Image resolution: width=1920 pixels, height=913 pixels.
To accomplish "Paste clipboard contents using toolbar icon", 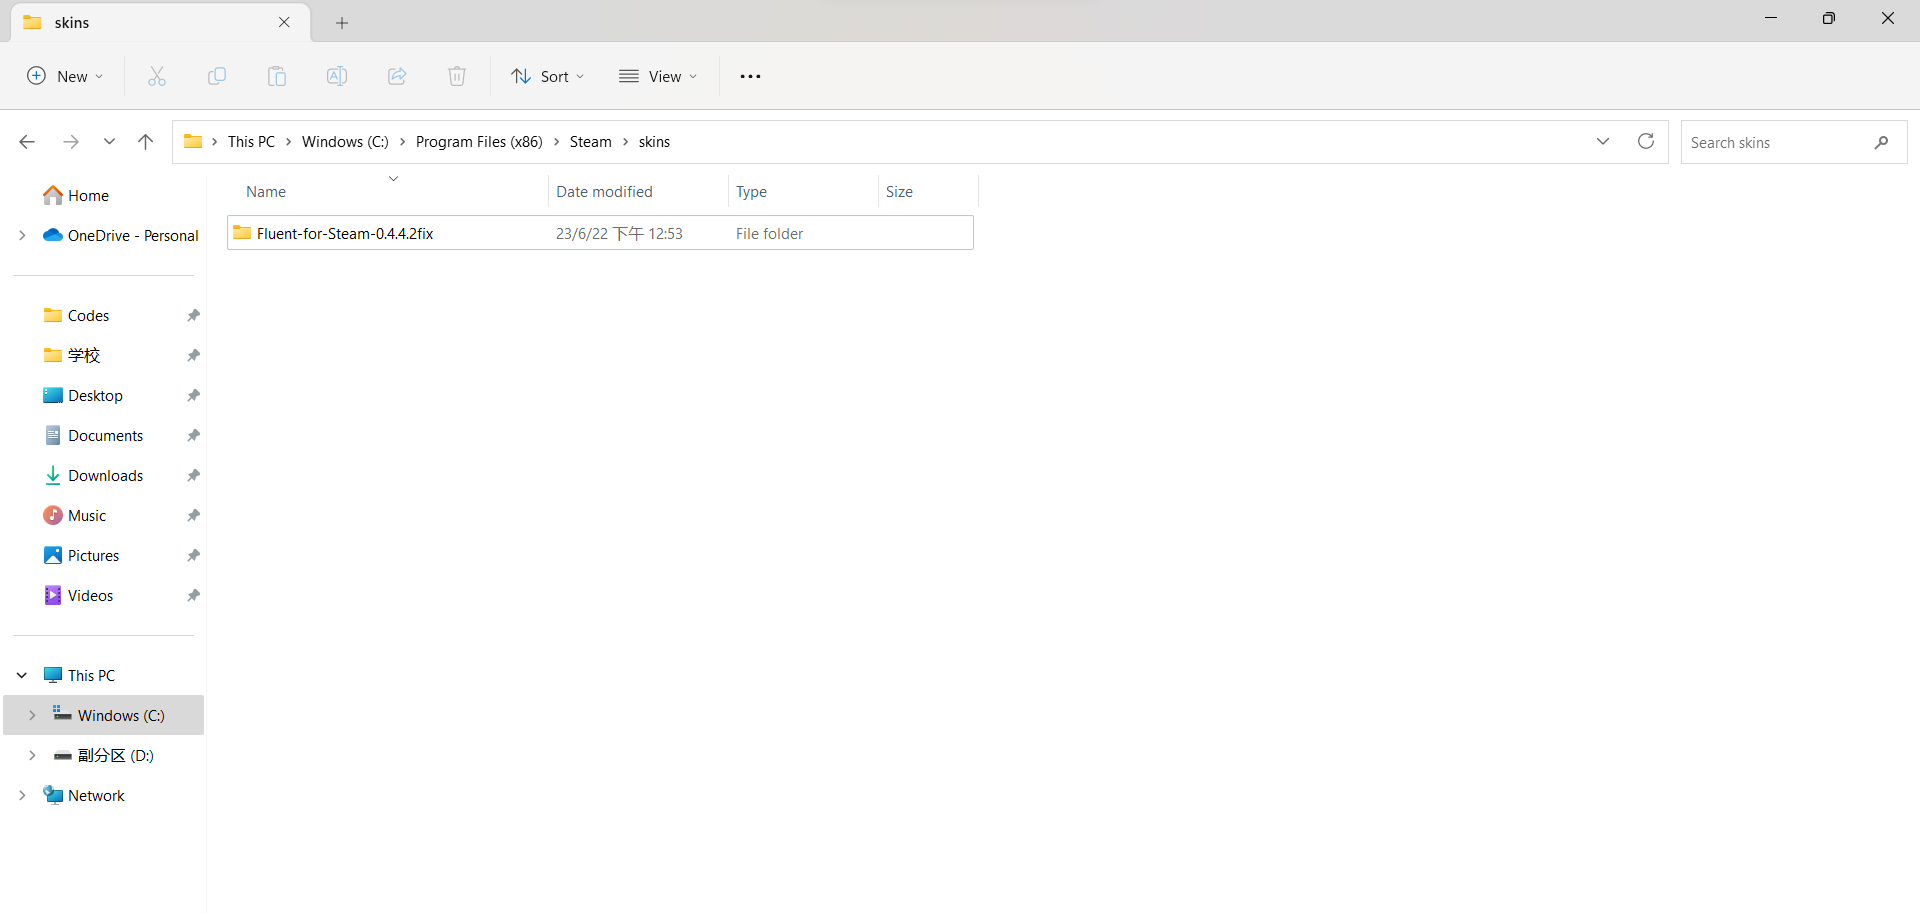I will (x=277, y=76).
